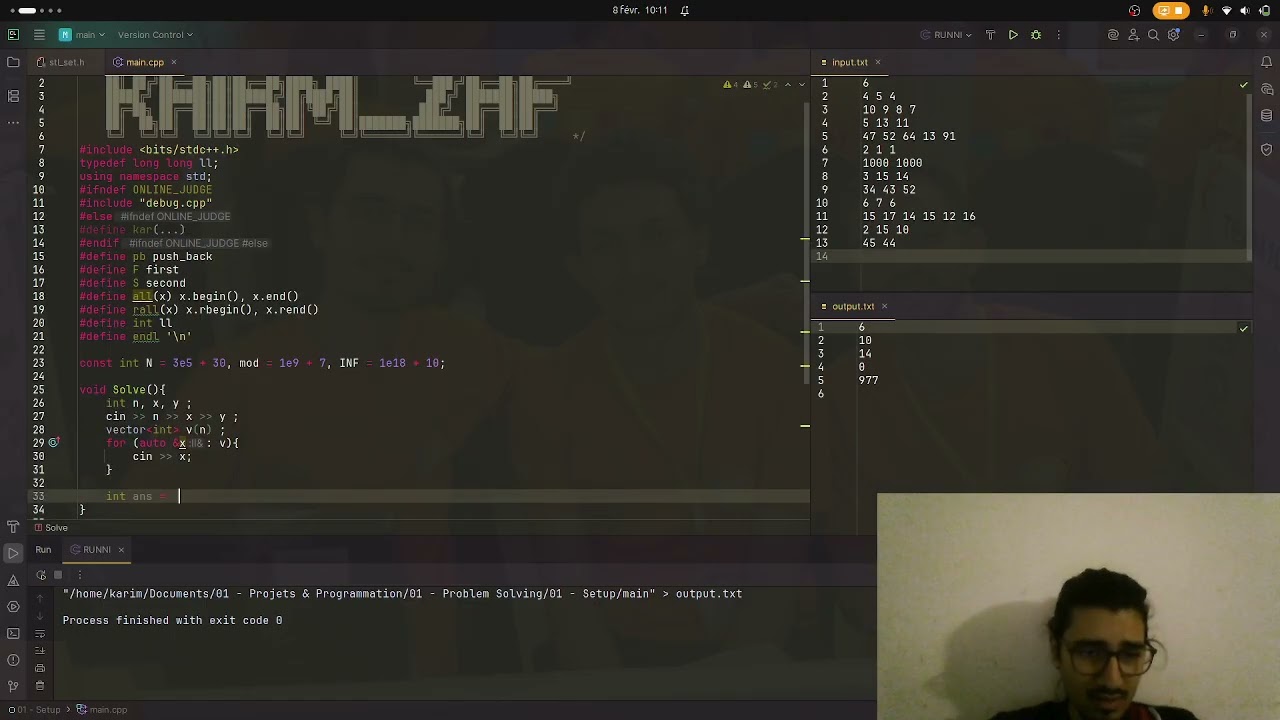Start debugging with the bug icon
The height and width of the screenshot is (720, 1280).
pyautogui.click(x=1036, y=35)
